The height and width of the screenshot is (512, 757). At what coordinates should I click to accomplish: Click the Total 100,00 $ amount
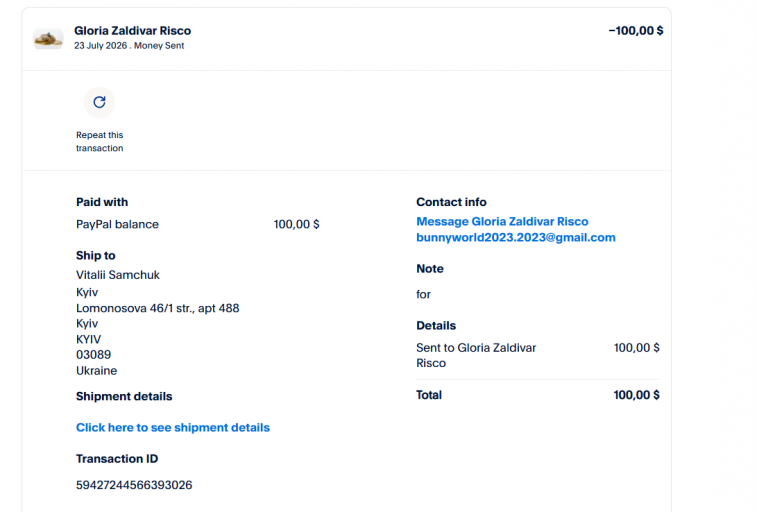pyautogui.click(x=636, y=395)
